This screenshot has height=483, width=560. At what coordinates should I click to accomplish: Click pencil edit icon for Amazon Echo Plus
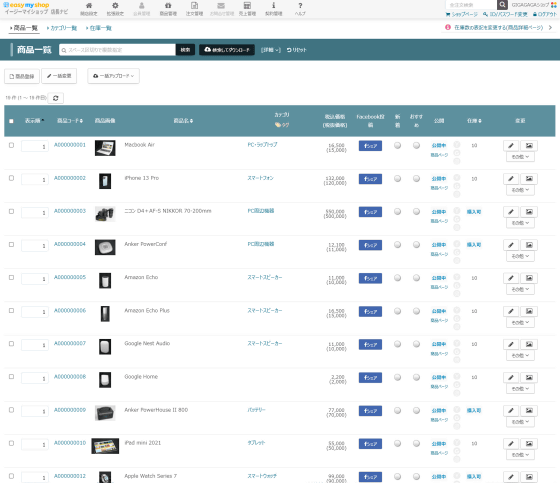pos(511,311)
